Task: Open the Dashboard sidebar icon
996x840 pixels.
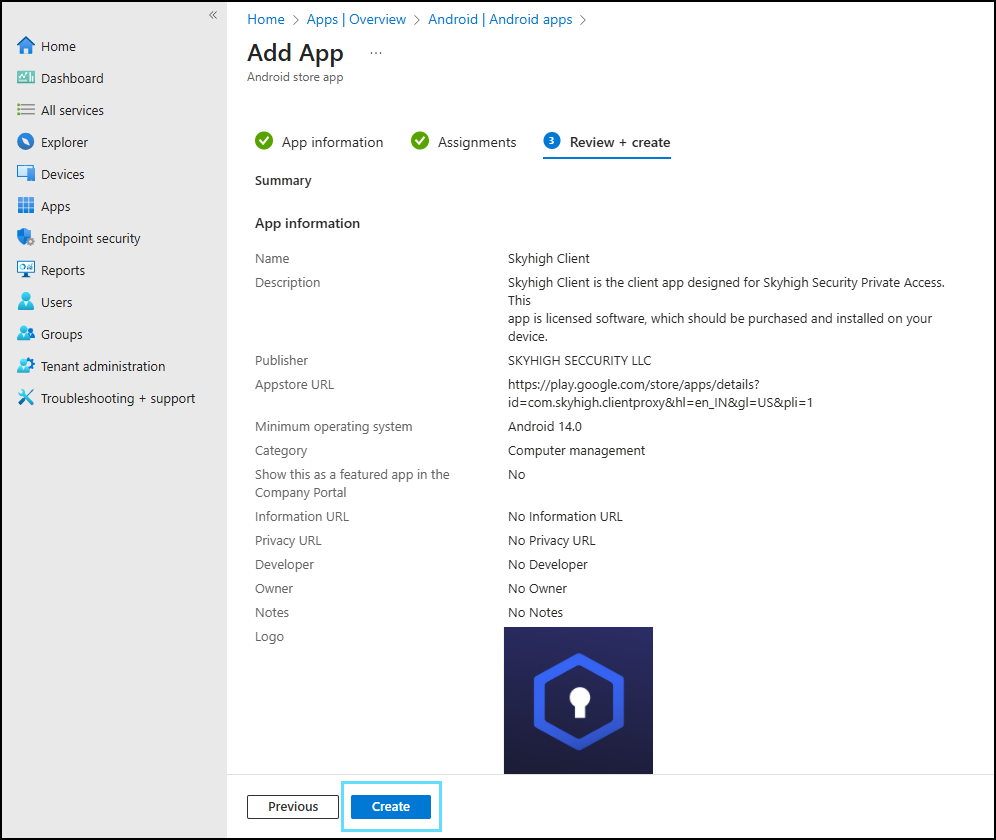Action: pyautogui.click(x=26, y=78)
